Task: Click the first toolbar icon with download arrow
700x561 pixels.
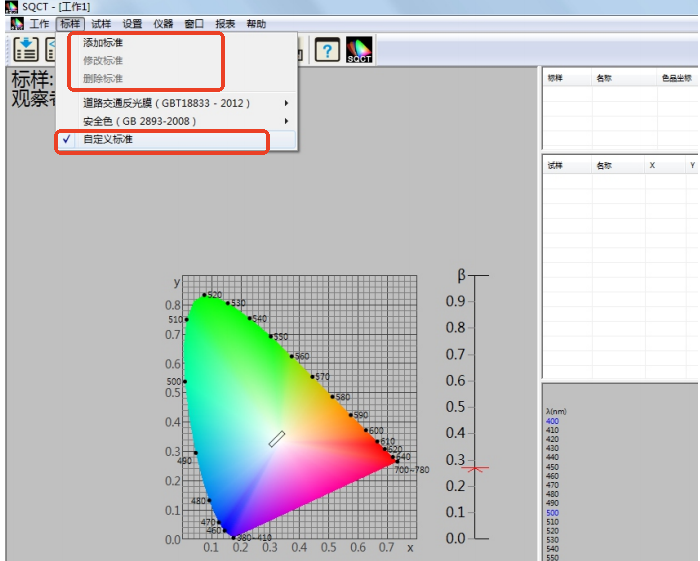Action: [25, 49]
